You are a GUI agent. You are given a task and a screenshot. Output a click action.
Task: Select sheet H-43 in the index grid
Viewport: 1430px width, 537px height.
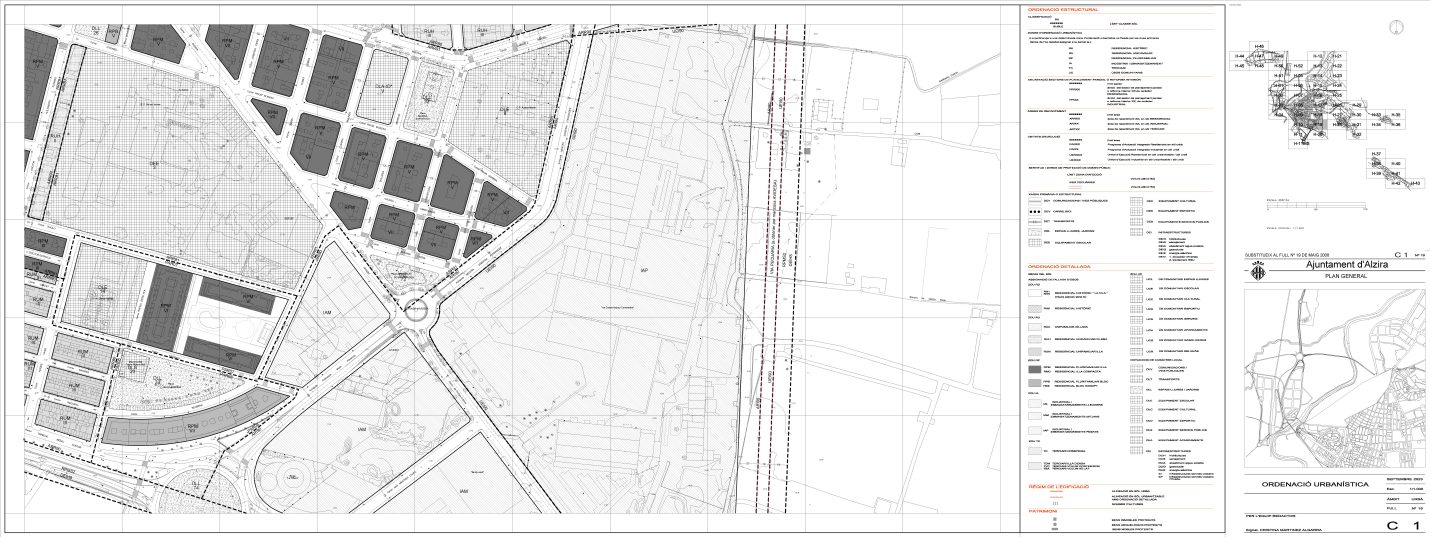[1414, 184]
